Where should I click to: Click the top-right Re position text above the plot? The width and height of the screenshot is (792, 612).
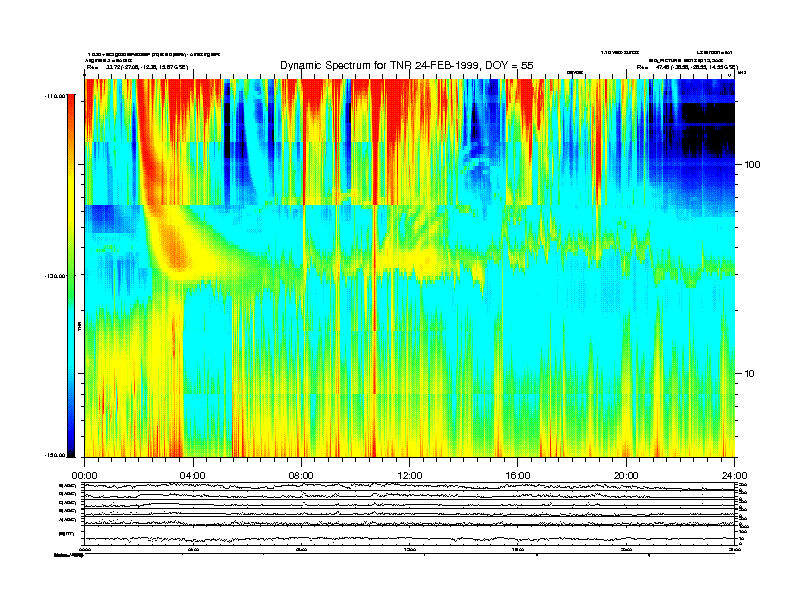[x=687, y=67]
